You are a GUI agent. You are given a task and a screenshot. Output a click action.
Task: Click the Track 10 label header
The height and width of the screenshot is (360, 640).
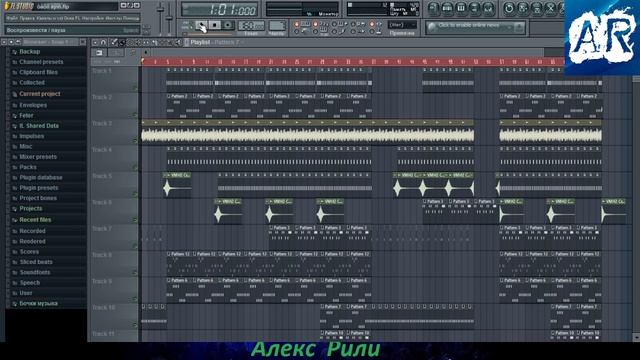pos(114,316)
